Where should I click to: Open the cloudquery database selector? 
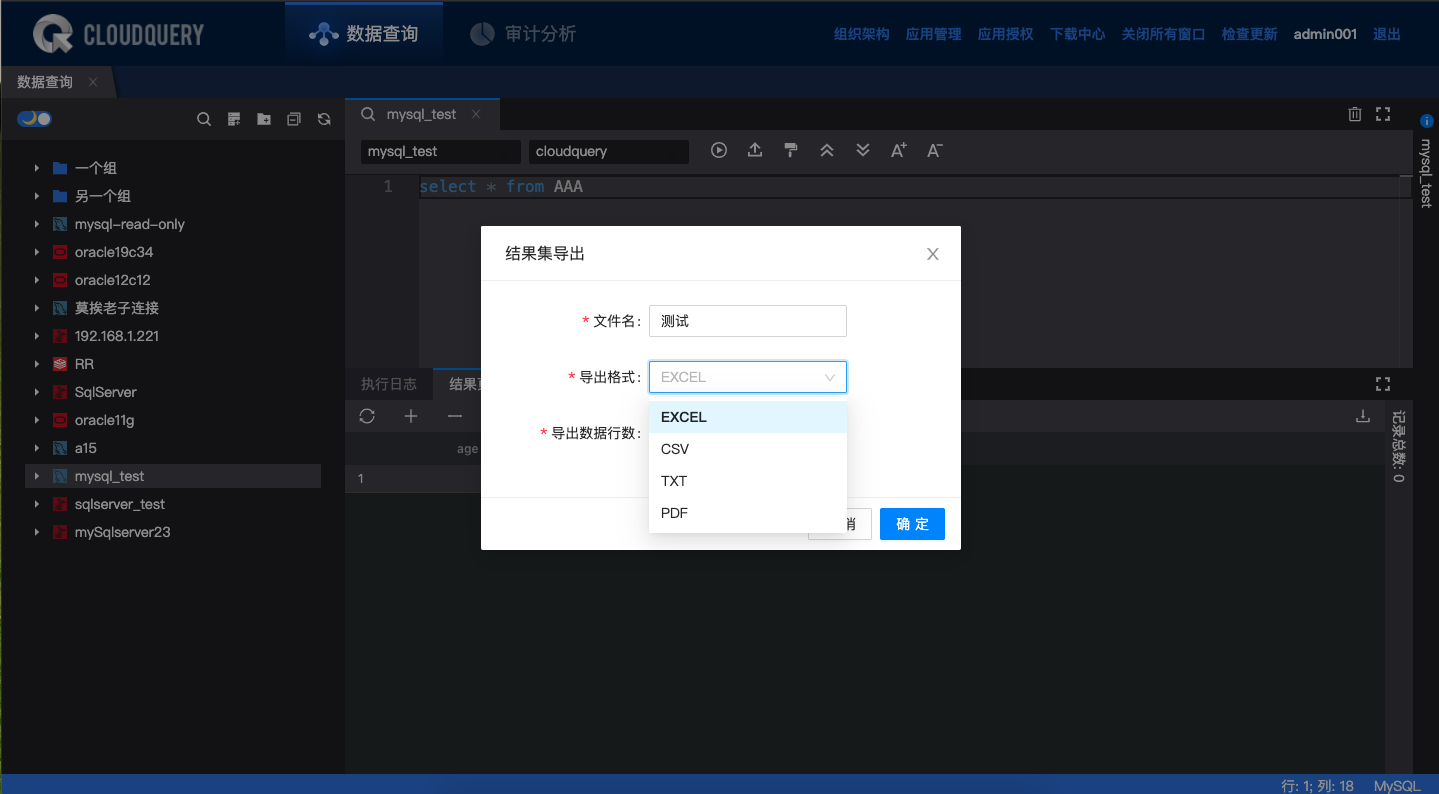[609, 151]
